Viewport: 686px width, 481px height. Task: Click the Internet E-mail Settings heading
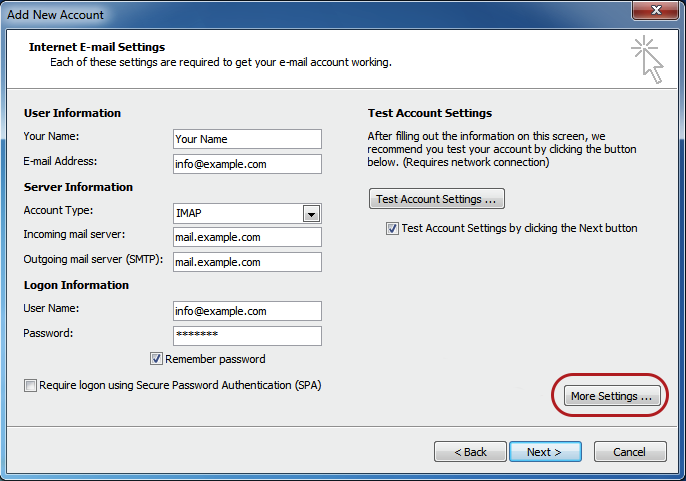[97, 47]
